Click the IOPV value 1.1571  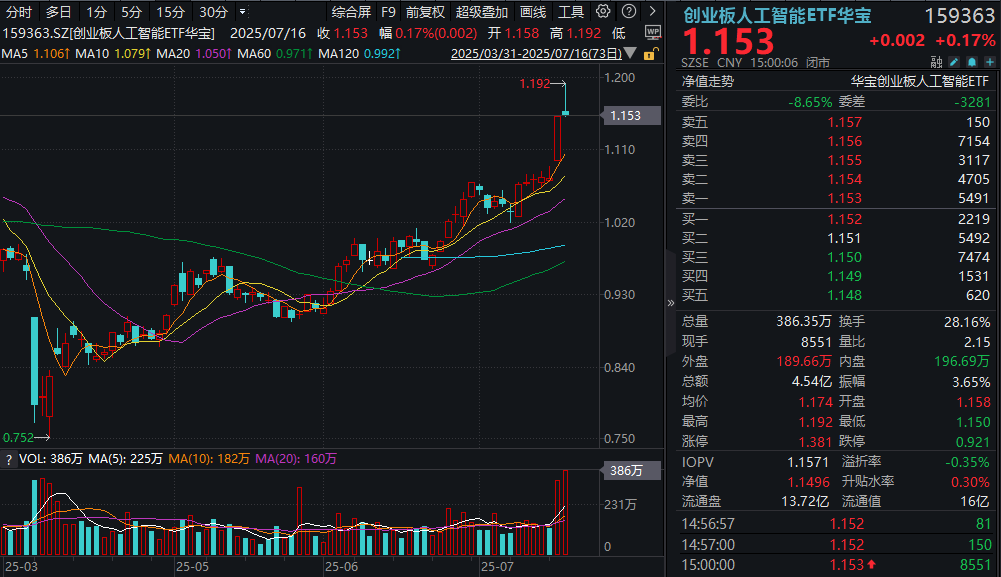808,462
